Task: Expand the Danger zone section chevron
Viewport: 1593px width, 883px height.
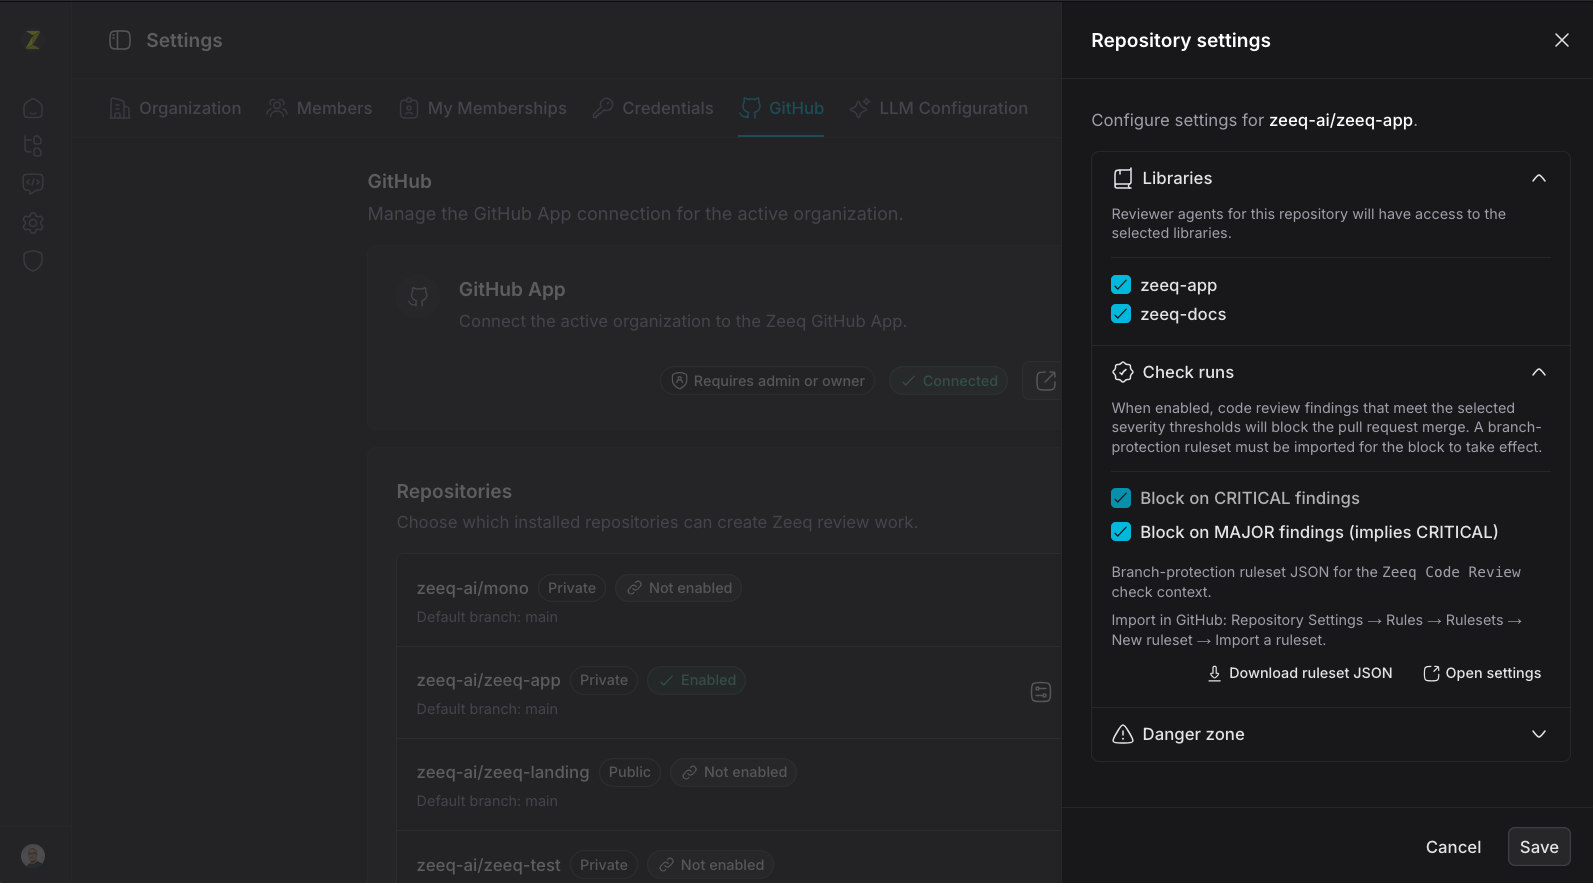Action: pos(1539,734)
